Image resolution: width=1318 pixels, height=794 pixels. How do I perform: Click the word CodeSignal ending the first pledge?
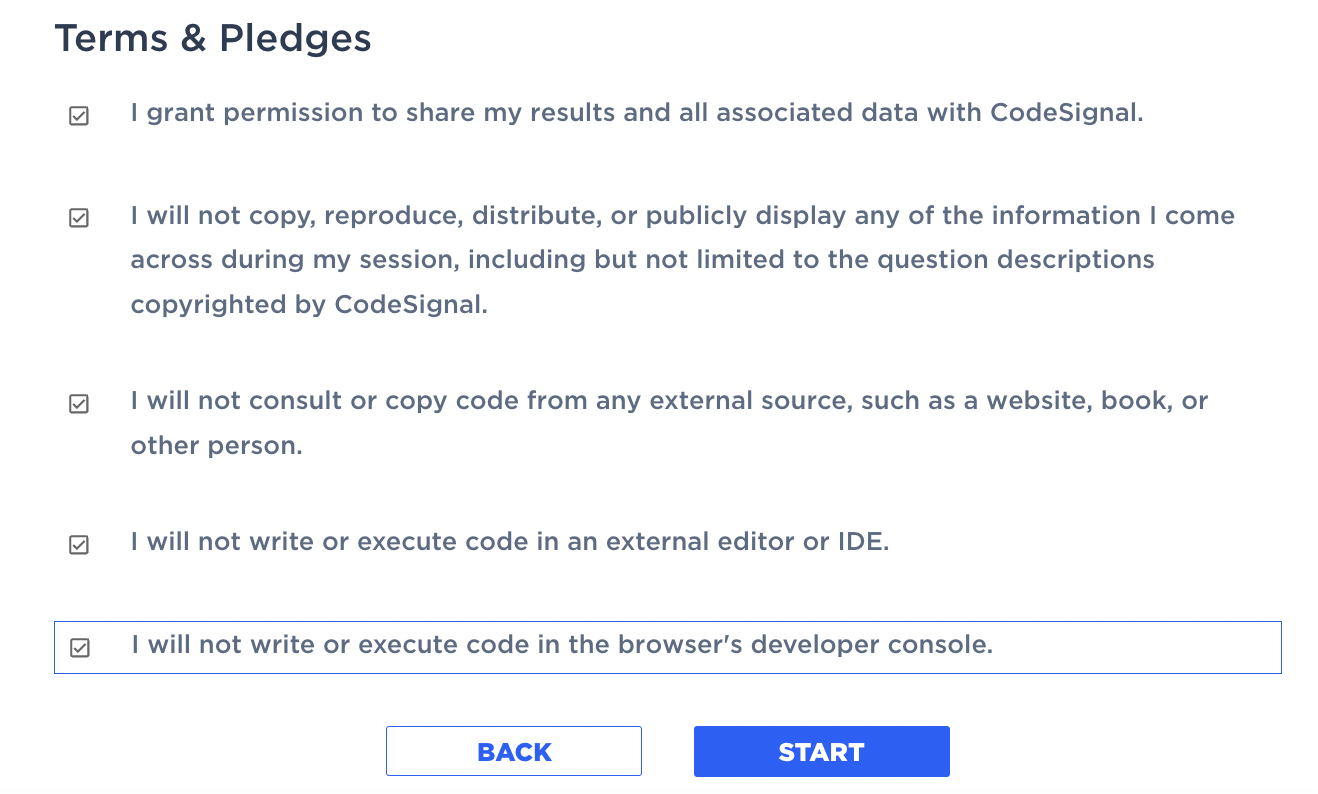tap(1067, 113)
